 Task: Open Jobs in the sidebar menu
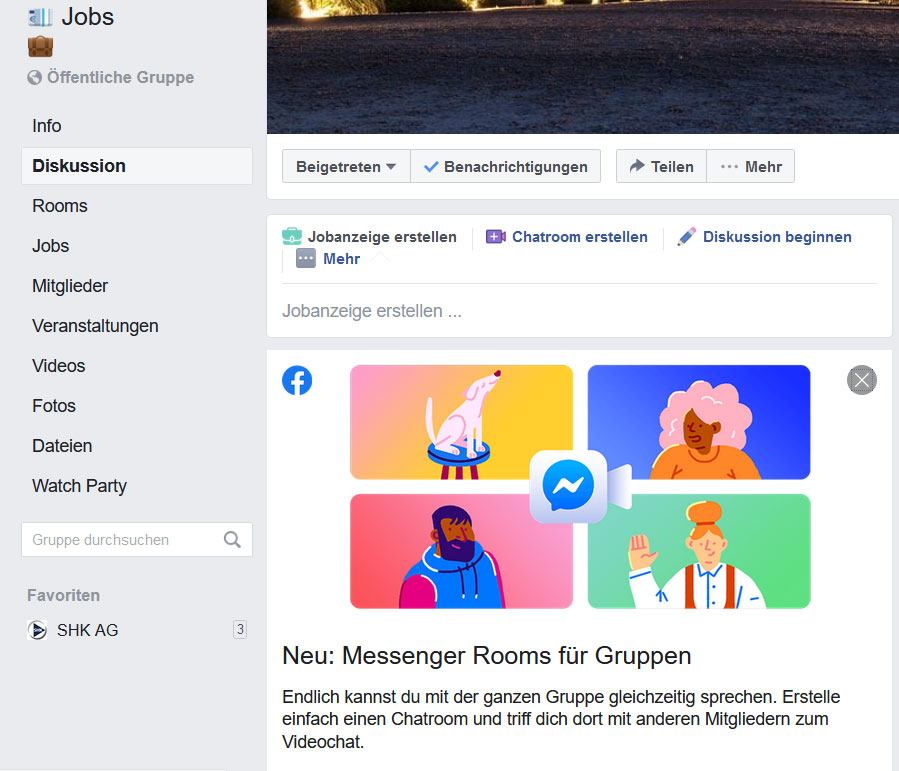coord(50,246)
